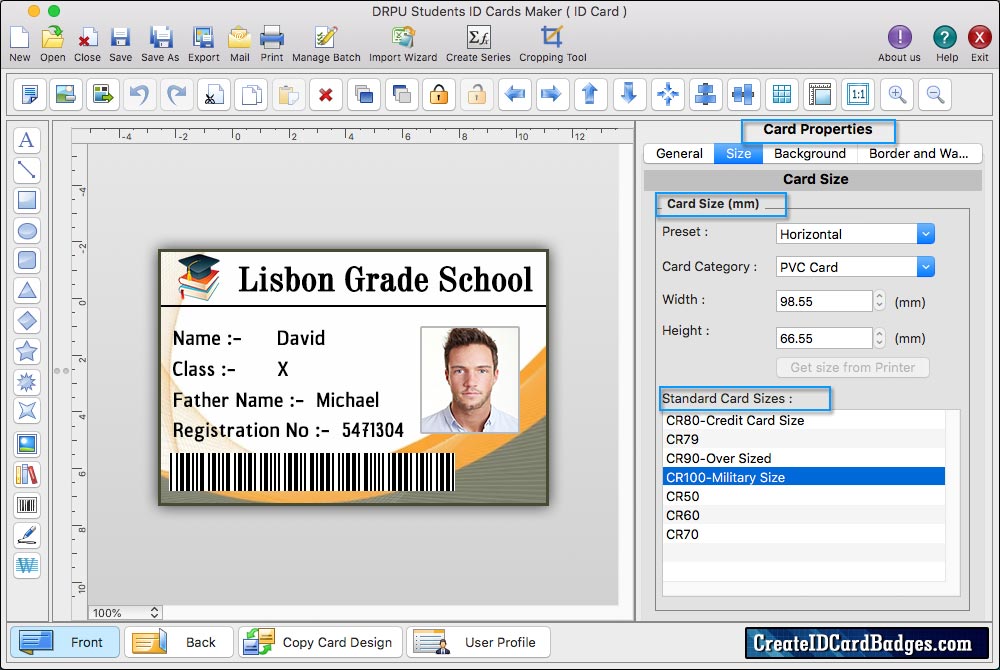Move object down with down arrow
The image size is (1000, 670).
[x=629, y=94]
